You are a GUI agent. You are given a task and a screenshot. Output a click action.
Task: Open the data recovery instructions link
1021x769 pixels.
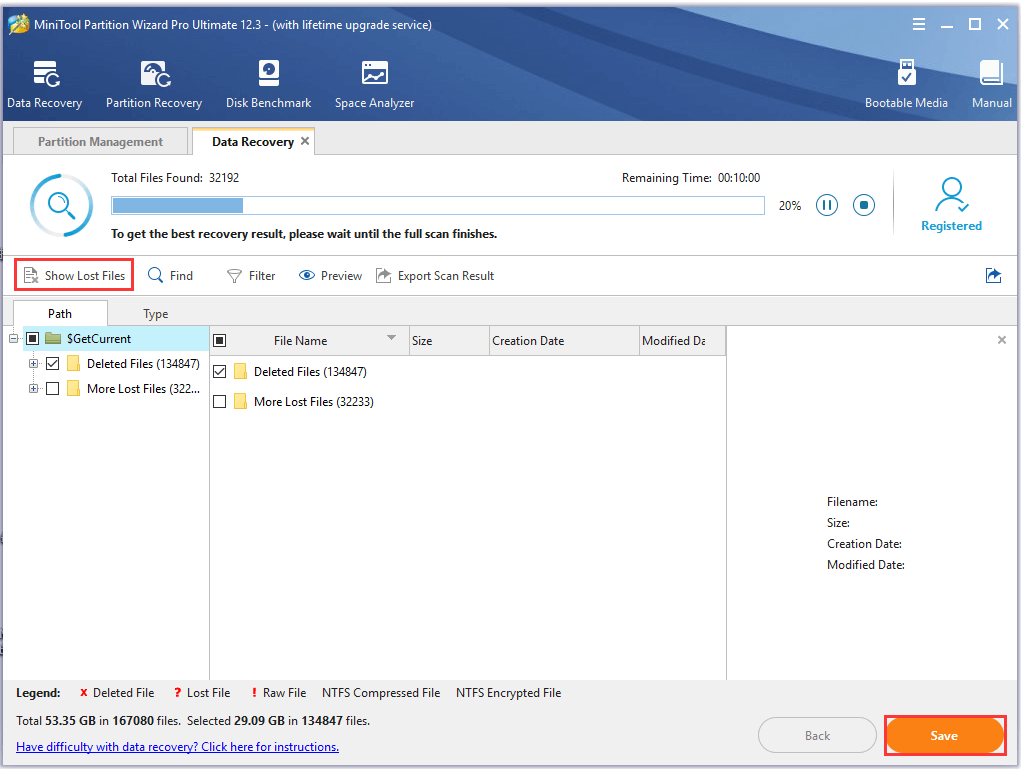(x=177, y=746)
